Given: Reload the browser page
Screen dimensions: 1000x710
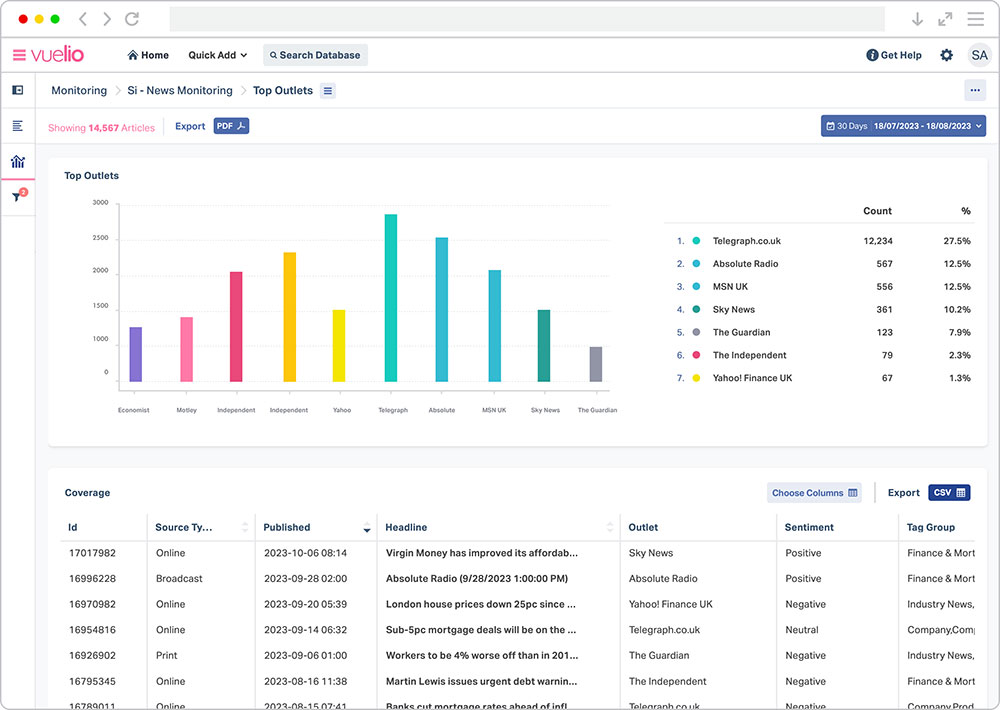Looking at the screenshot, I should coord(132,19).
